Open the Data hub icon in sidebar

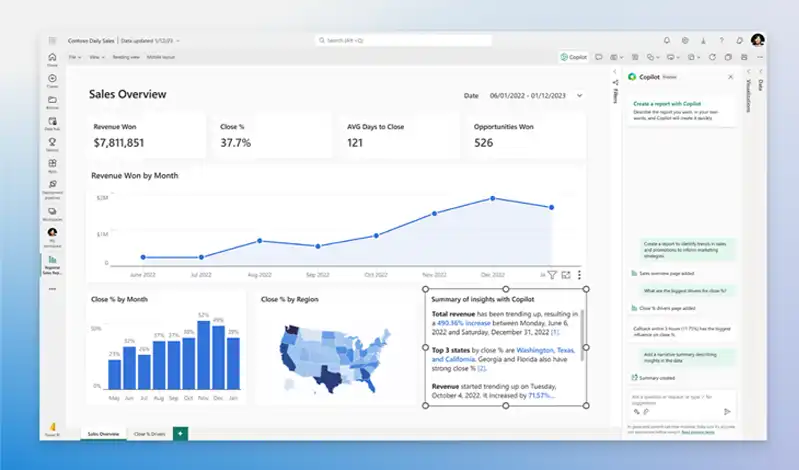(x=52, y=123)
